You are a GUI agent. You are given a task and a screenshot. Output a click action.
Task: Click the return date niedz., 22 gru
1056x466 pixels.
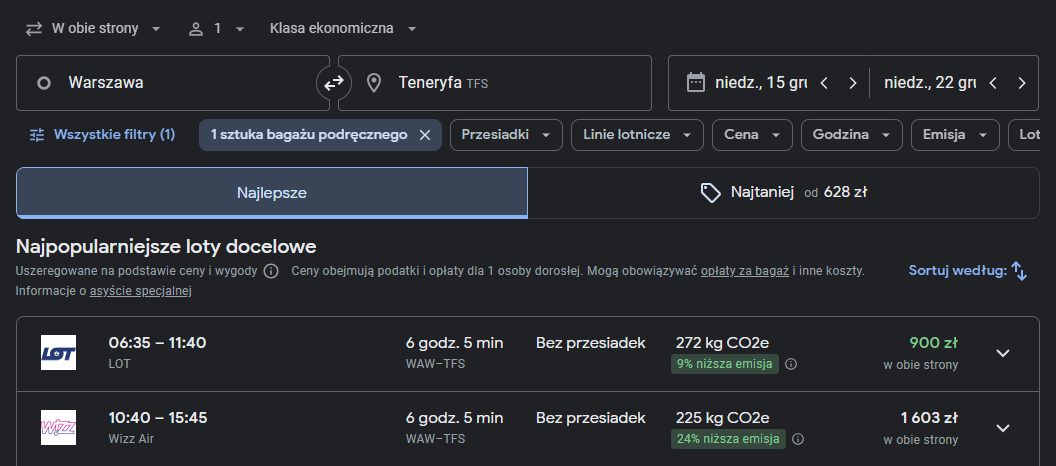pyautogui.click(x=930, y=83)
